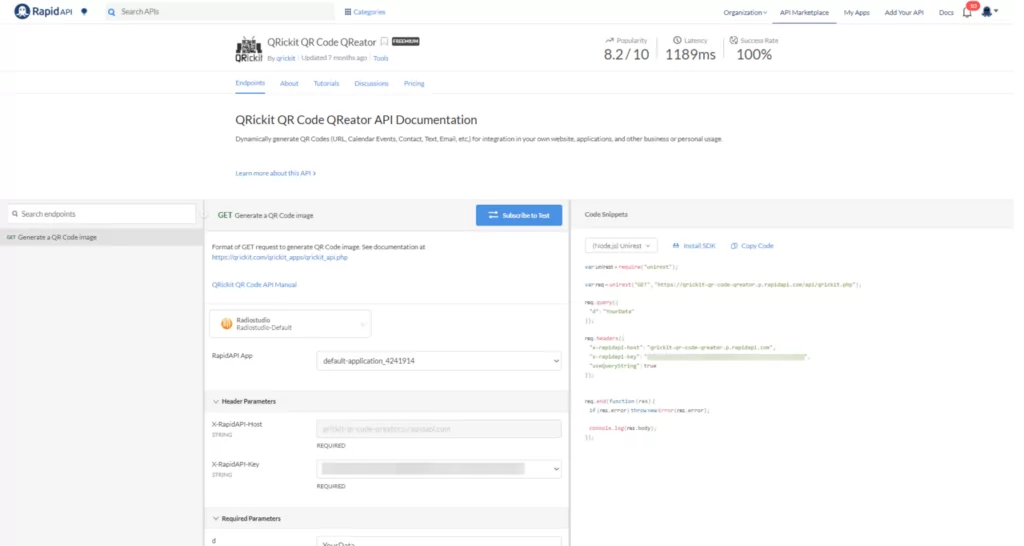Click the Search endpoints field

pos(102,214)
